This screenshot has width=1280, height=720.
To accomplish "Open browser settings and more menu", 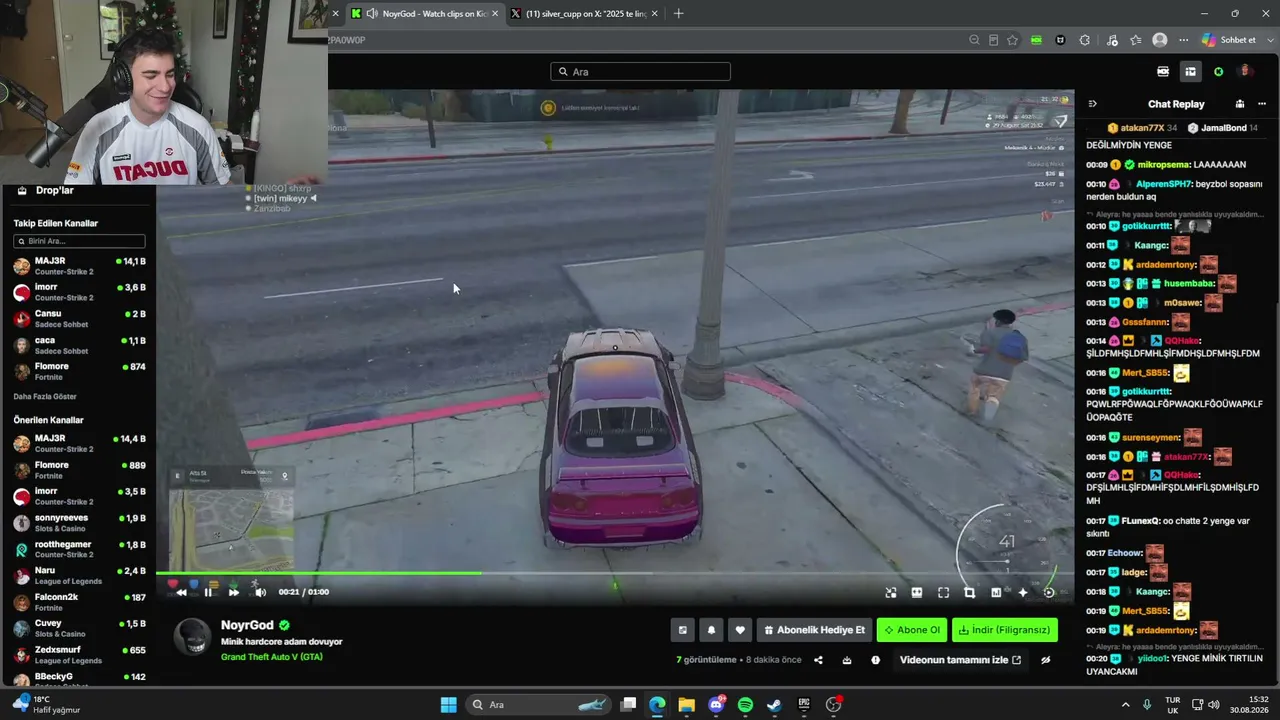I will point(1183,40).
